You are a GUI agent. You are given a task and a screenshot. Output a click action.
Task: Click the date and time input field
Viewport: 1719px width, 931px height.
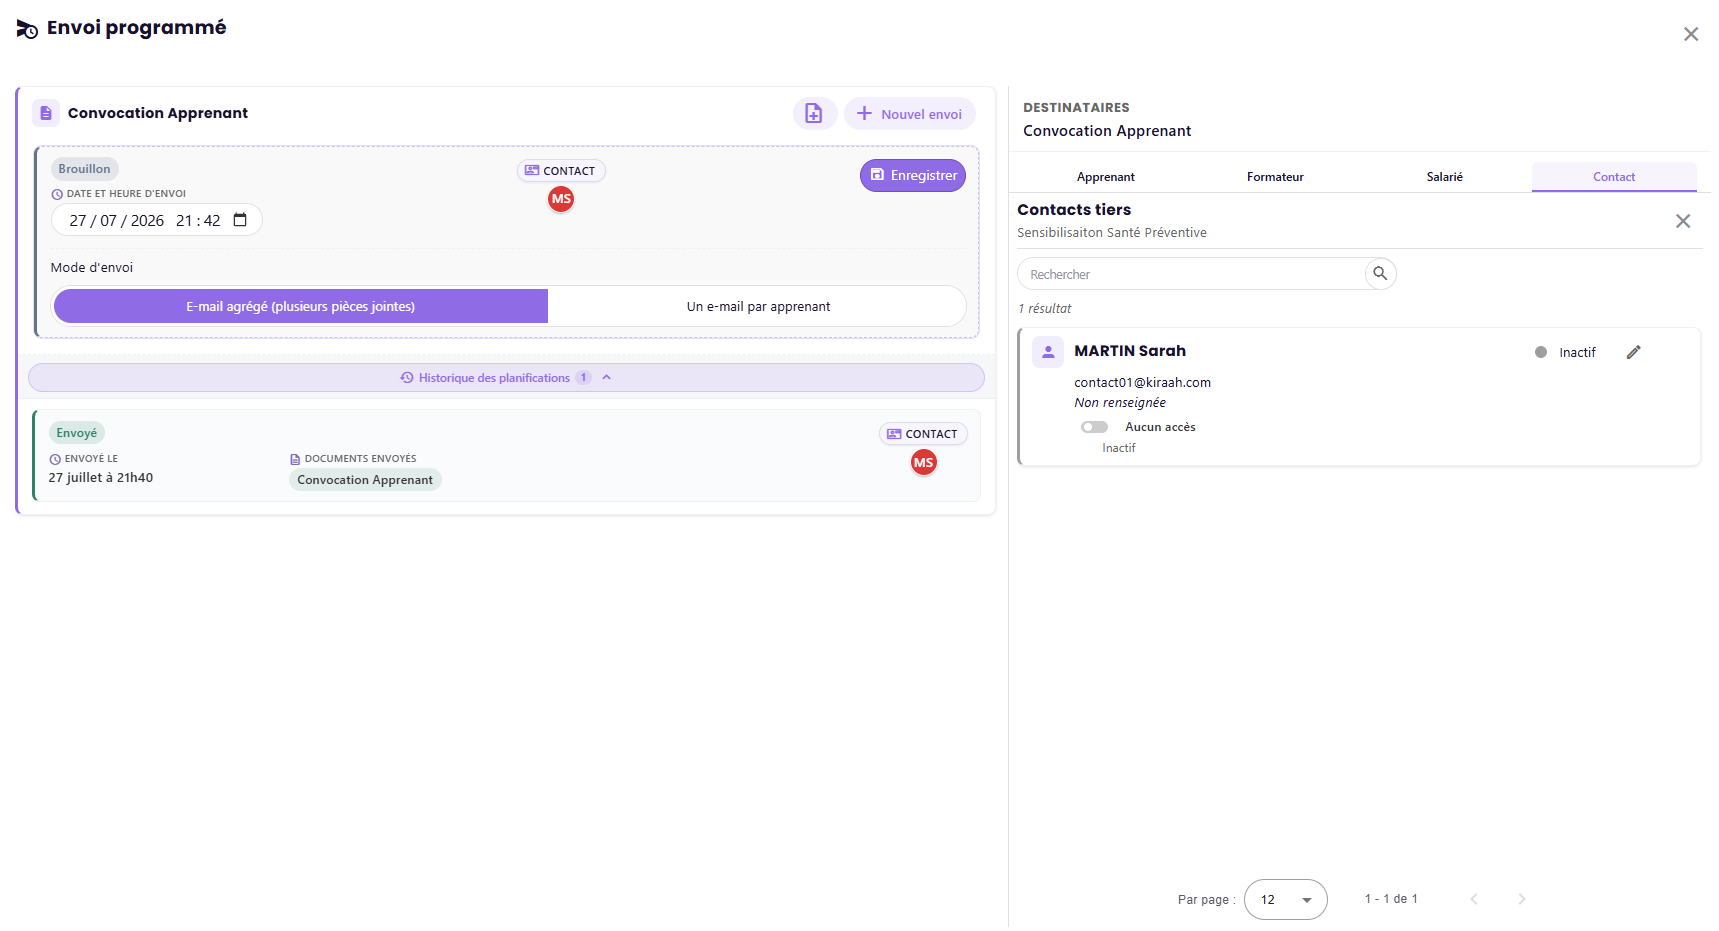tap(157, 220)
